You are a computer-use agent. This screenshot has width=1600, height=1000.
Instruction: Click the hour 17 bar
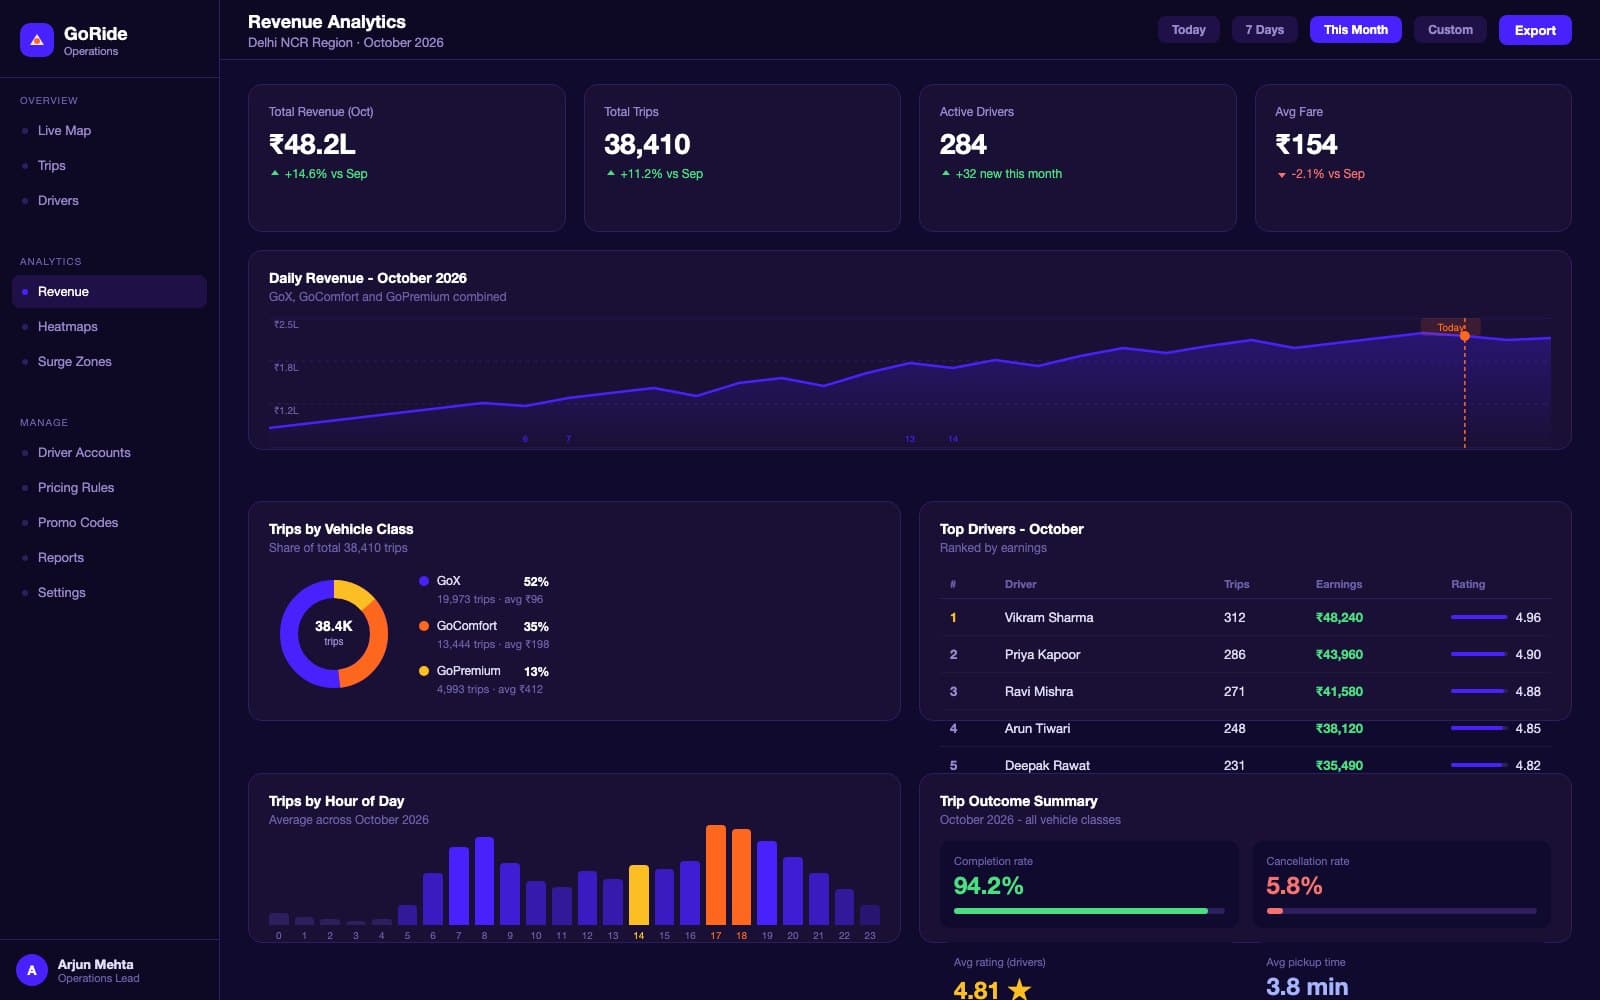[x=716, y=875]
